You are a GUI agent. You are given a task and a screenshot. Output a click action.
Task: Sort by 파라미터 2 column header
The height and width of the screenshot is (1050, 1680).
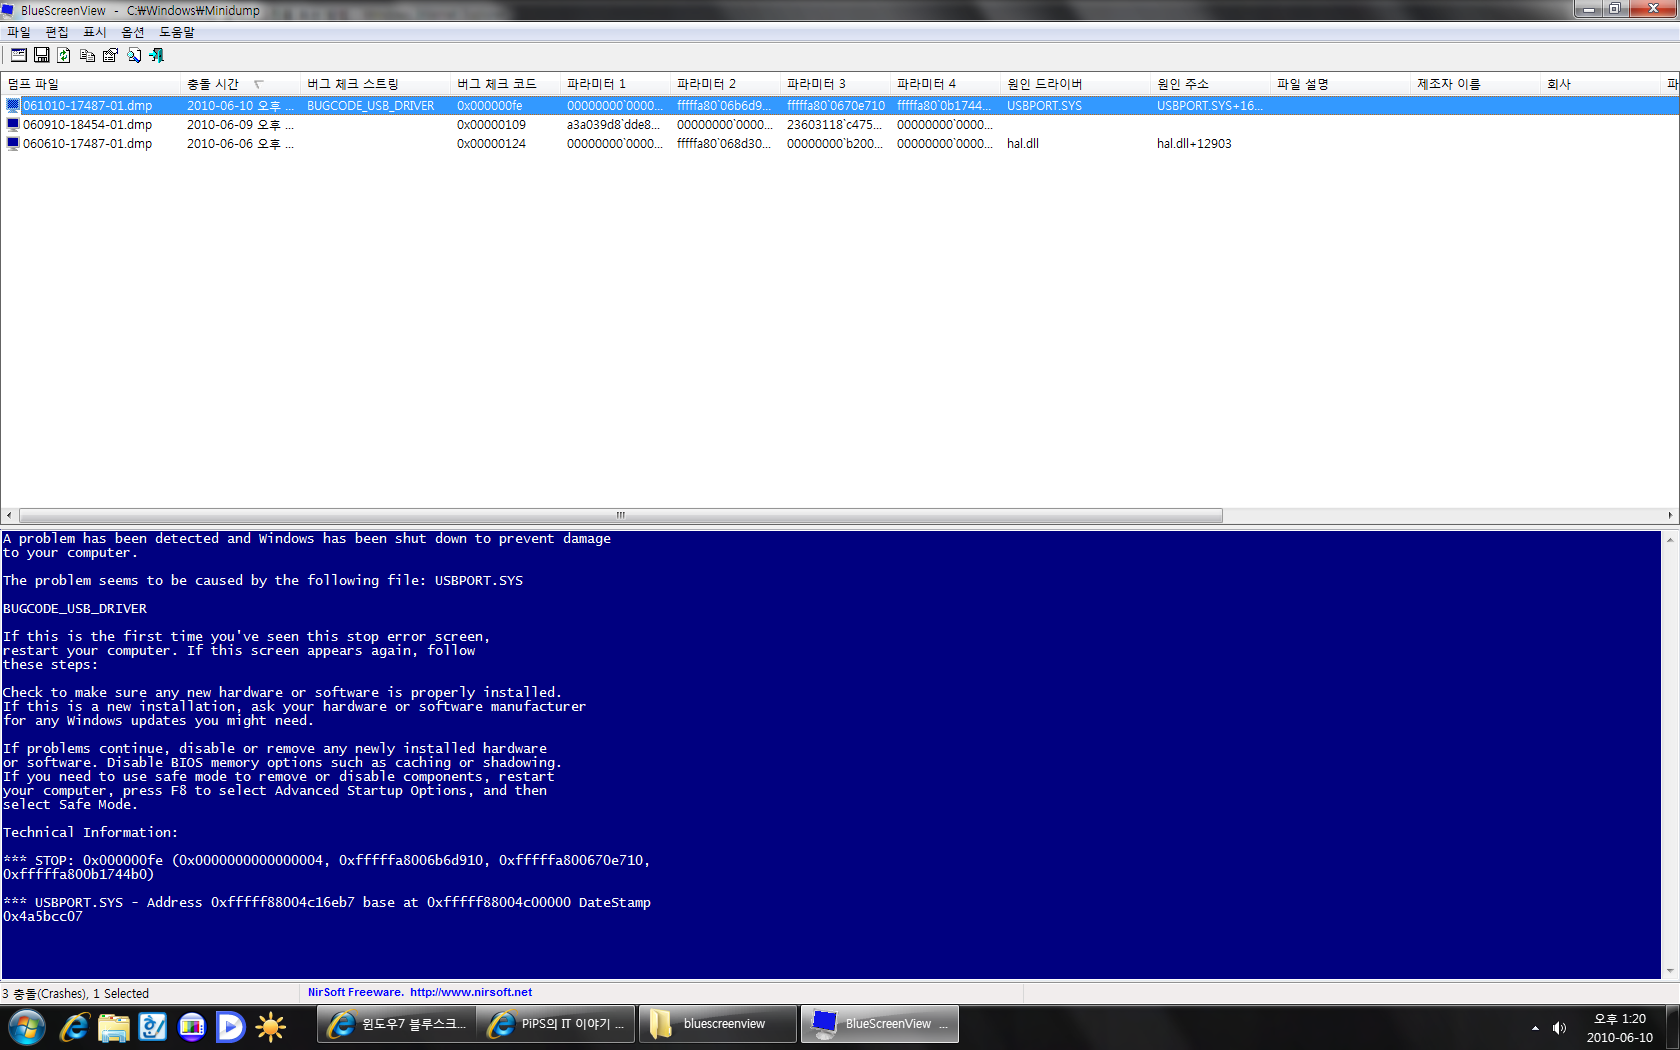tap(725, 84)
